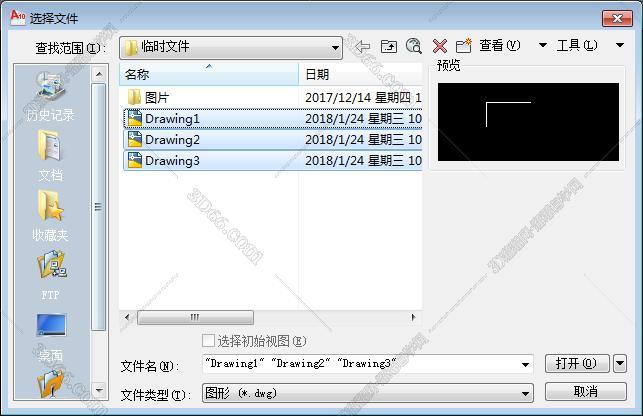Click the file list scroll right arrow

pos(413,317)
